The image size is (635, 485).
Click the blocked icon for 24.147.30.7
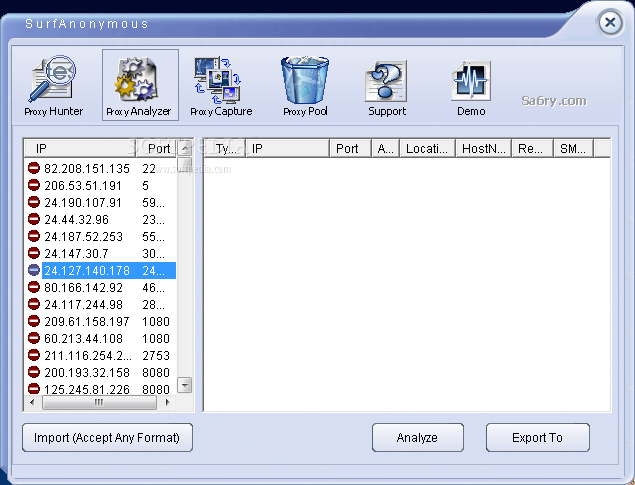click(x=34, y=253)
